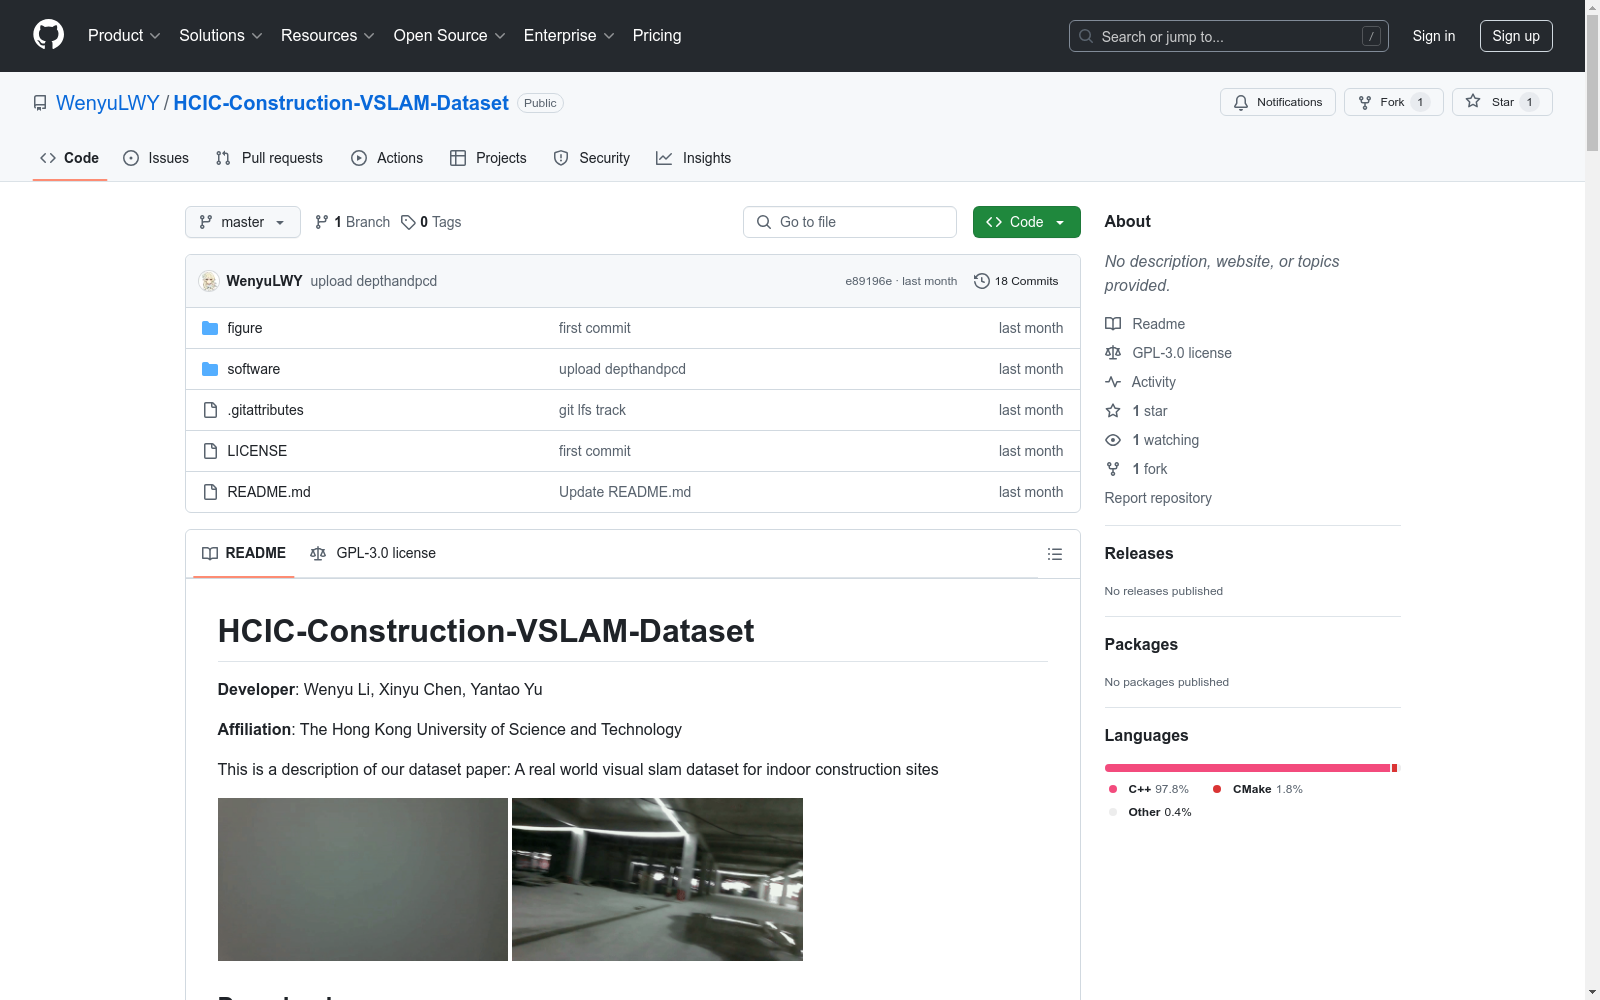
Task: Click the Sign in link
Action: pyautogui.click(x=1434, y=36)
